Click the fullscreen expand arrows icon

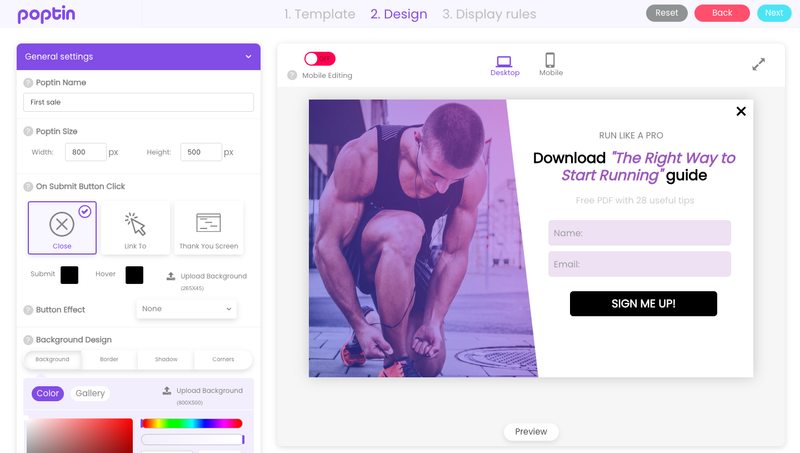click(759, 64)
